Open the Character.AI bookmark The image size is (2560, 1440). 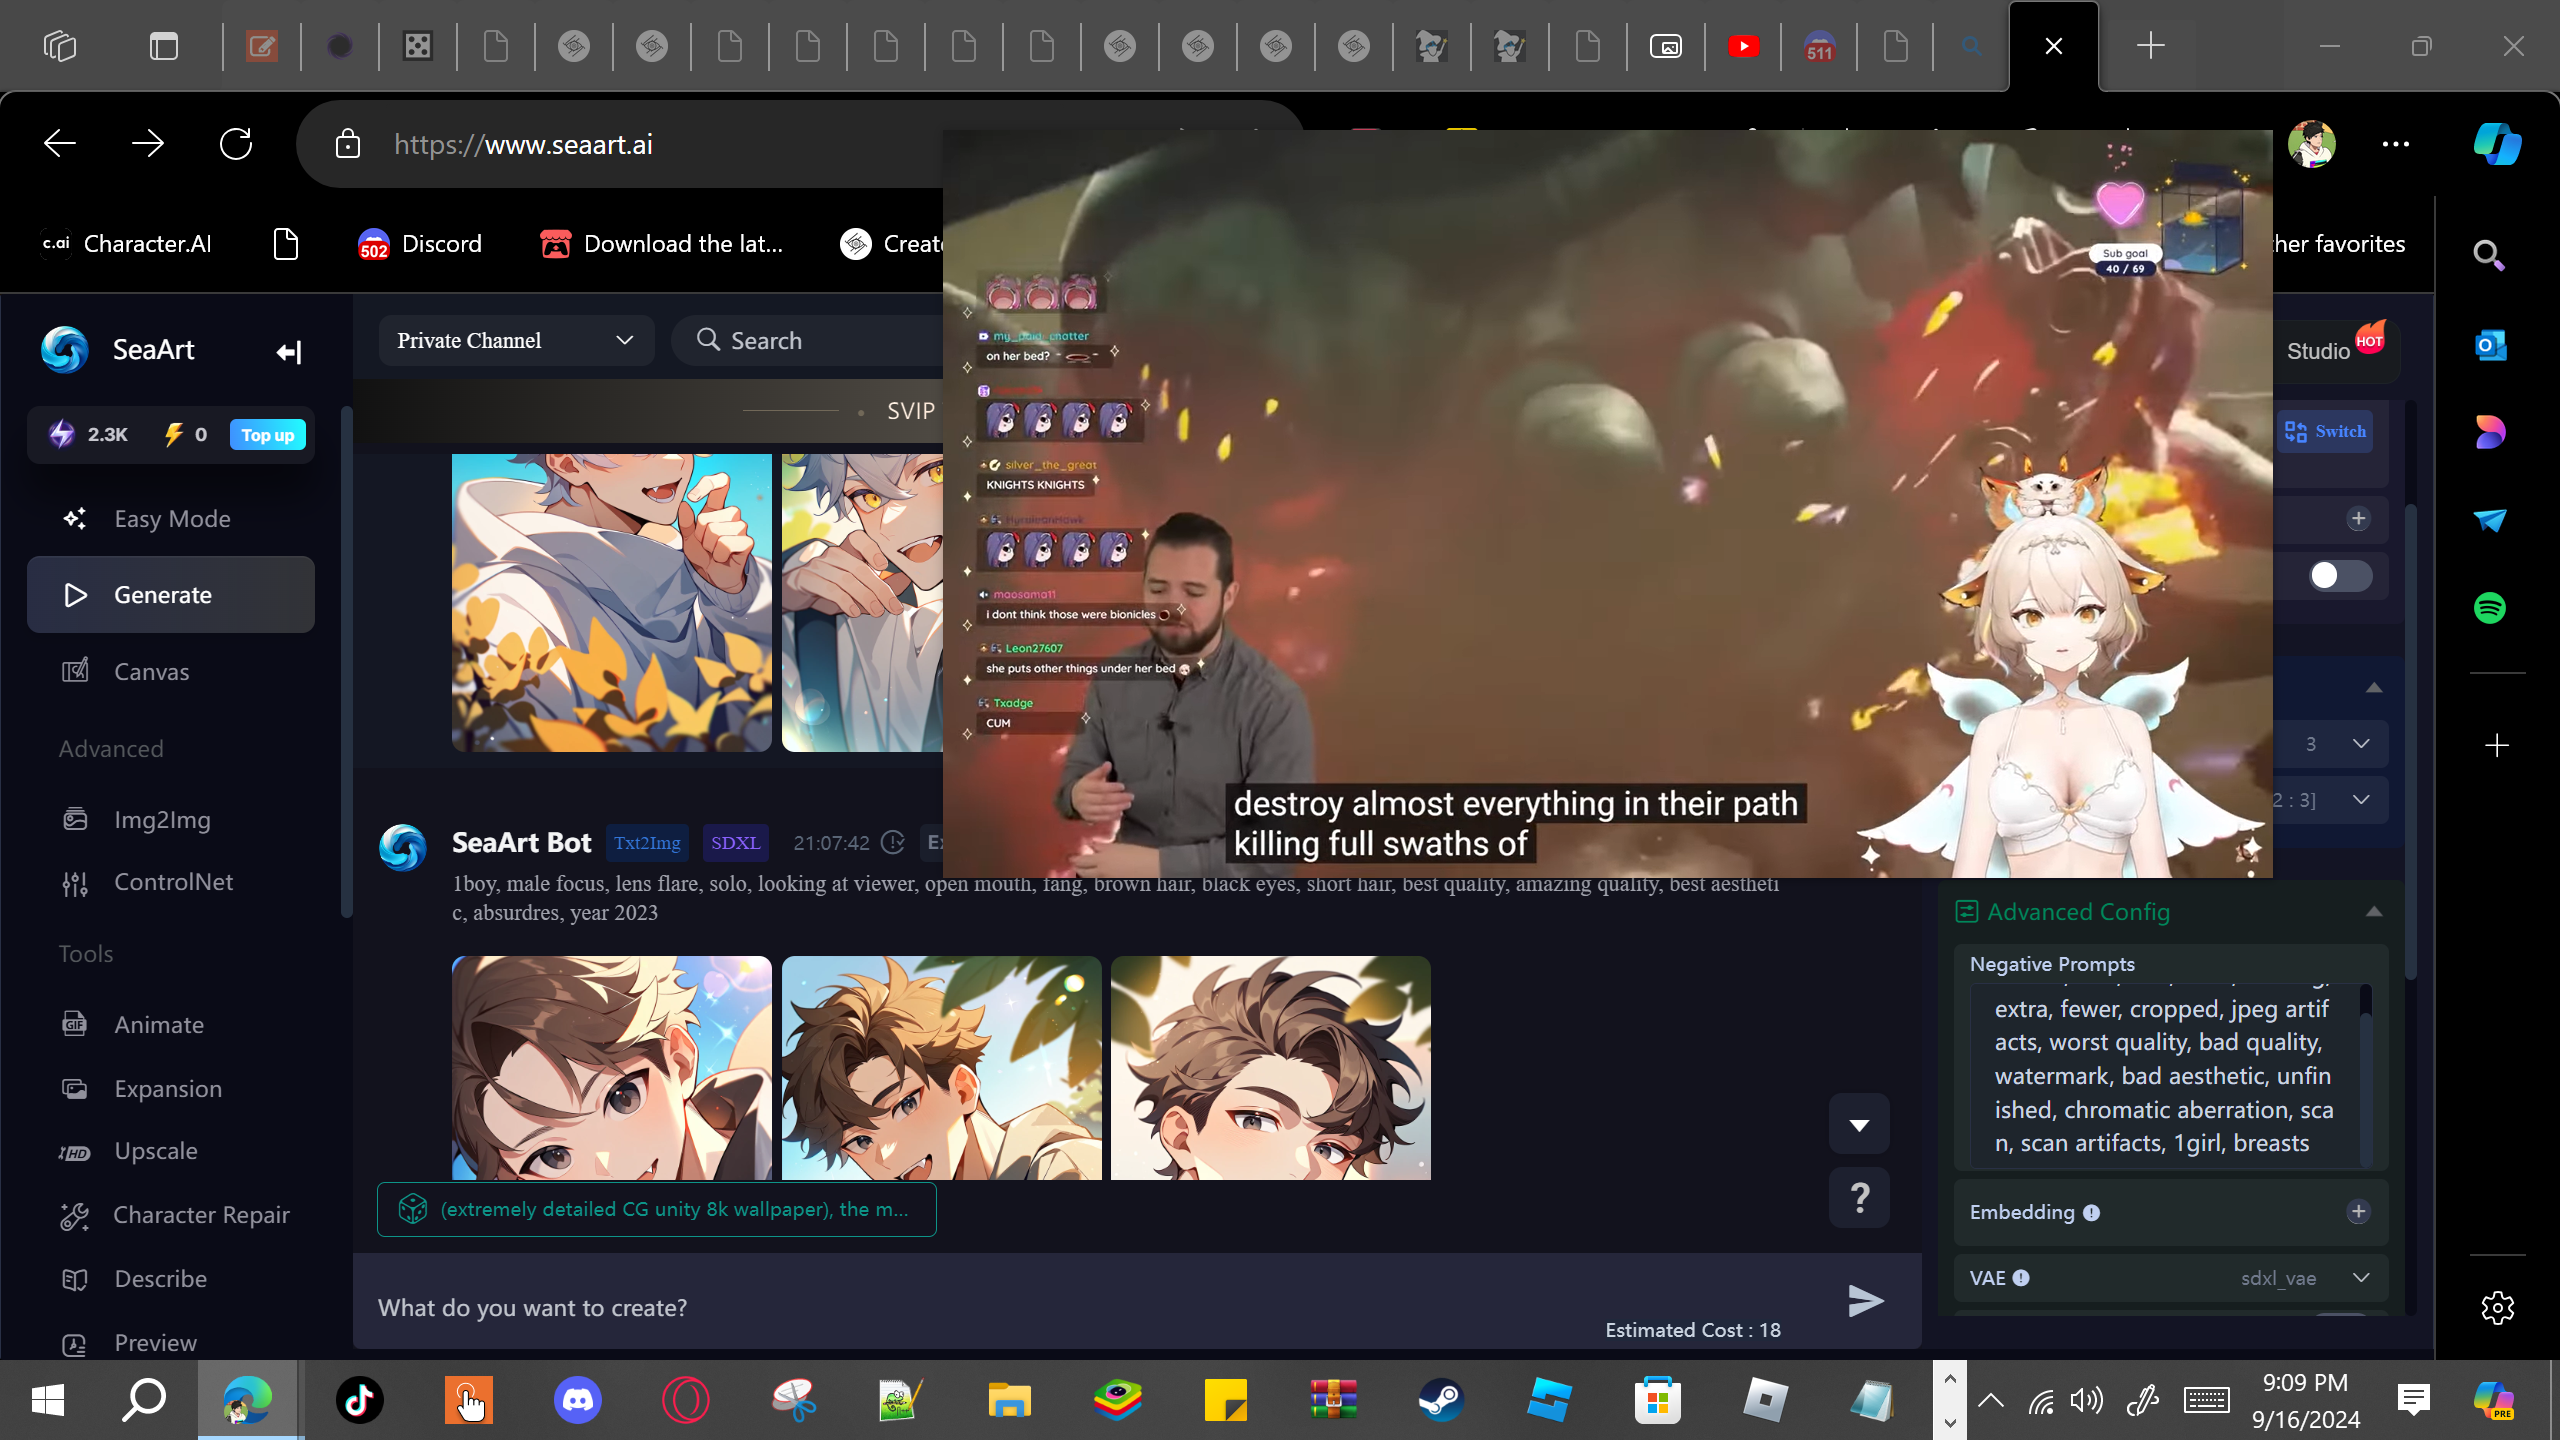[126, 244]
